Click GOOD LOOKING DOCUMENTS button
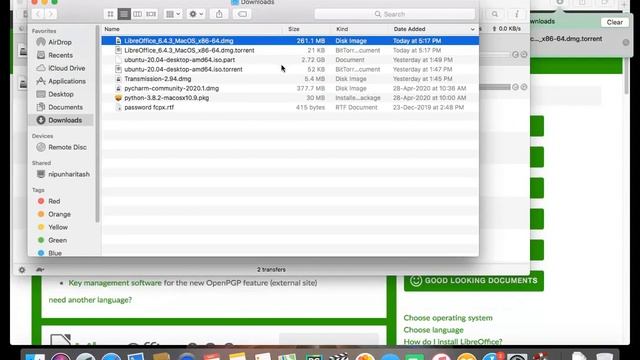Image resolution: width=640 pixels, height=360 pixels. (x=474, y=281)
